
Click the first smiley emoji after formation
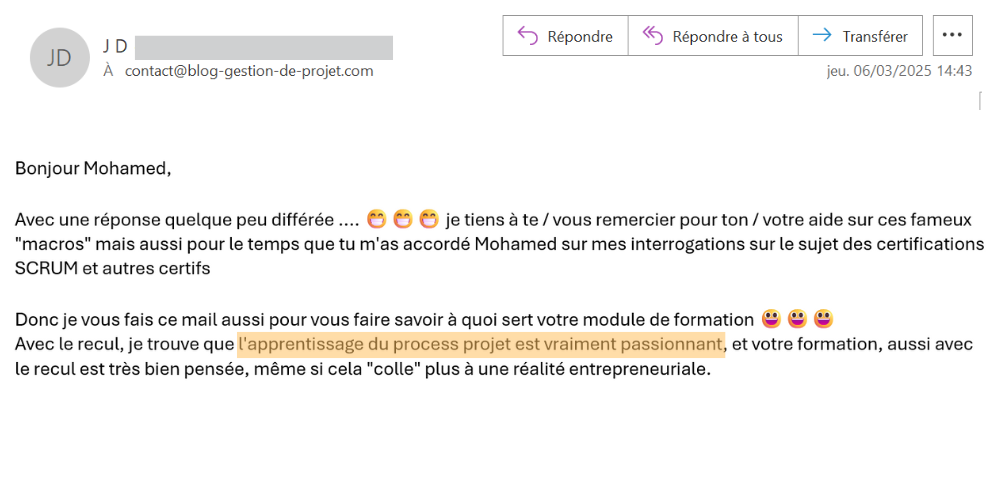(771, 318)
